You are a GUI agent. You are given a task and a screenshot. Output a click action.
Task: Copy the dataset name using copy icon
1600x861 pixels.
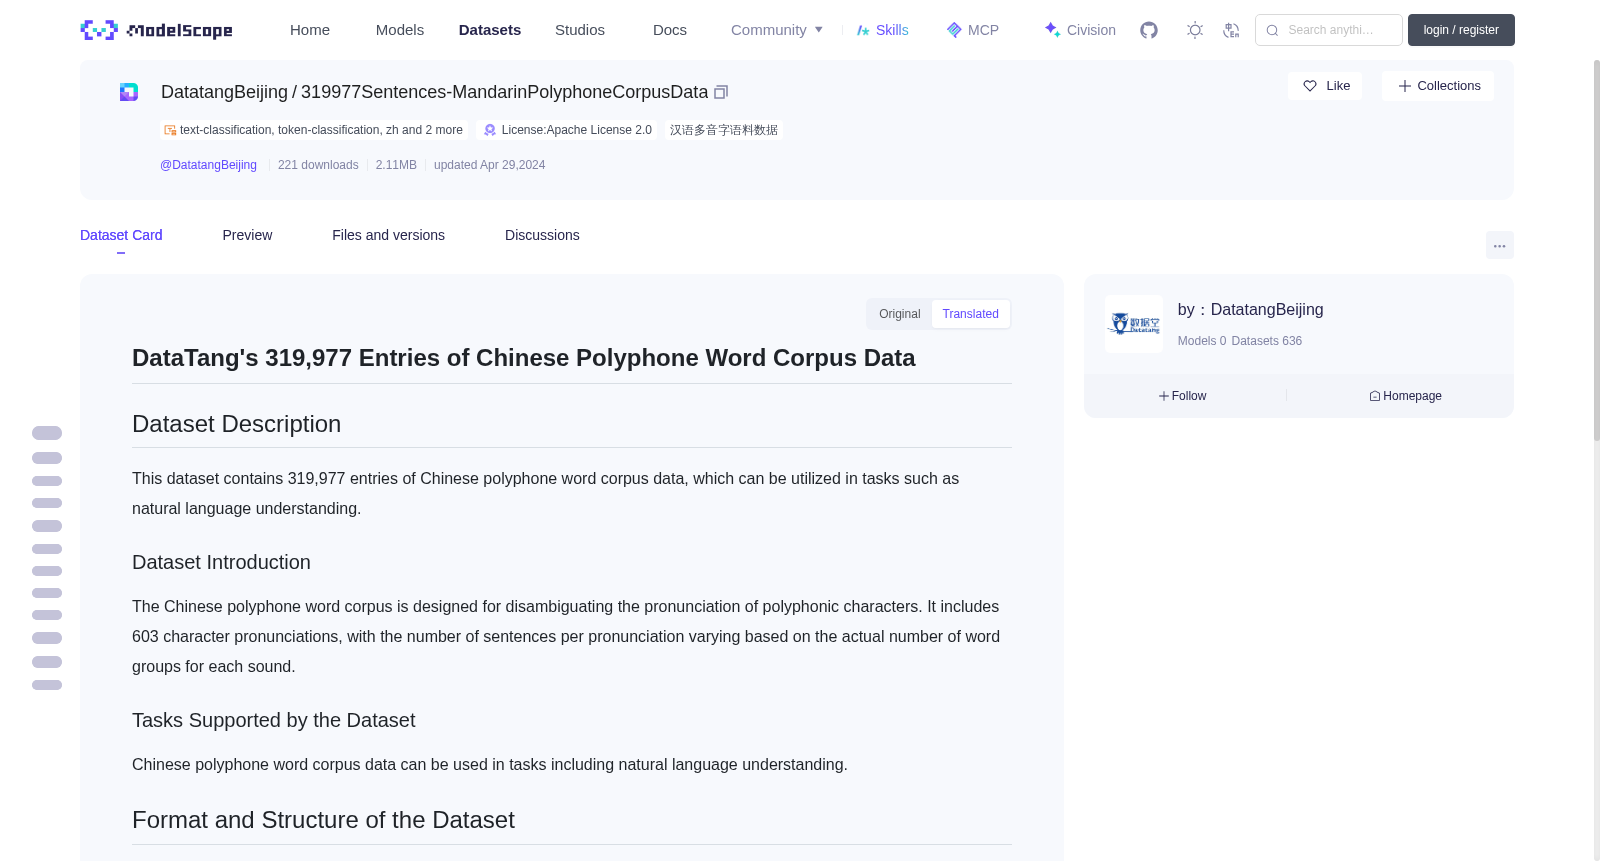click(x=721, y=92)
